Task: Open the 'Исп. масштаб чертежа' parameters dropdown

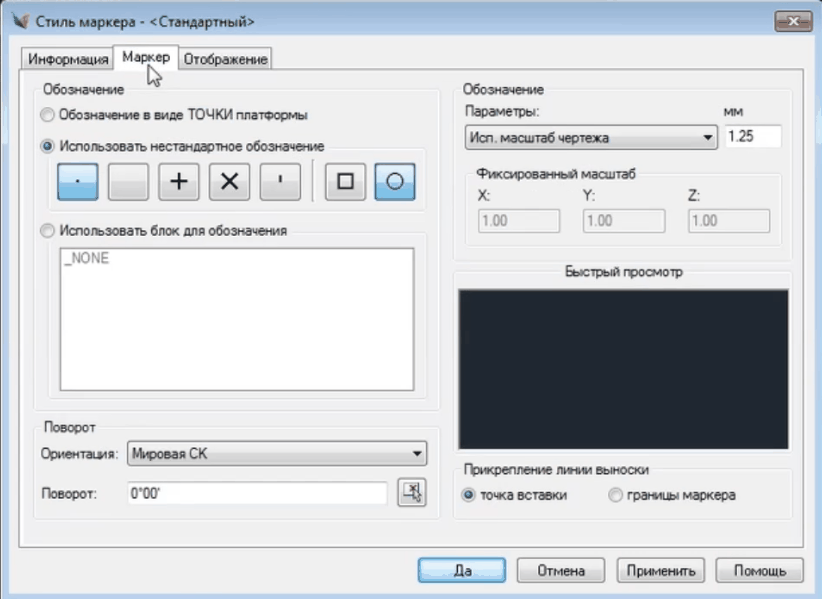Action: pos(591,137)
